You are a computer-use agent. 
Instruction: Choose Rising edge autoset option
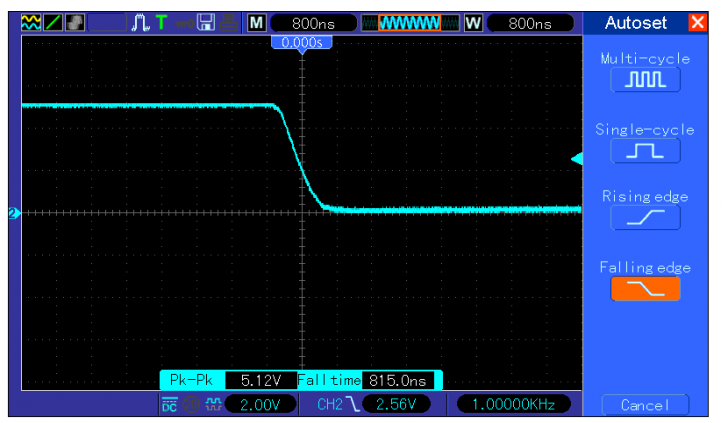pyautogui.click(x=645, y=218)
